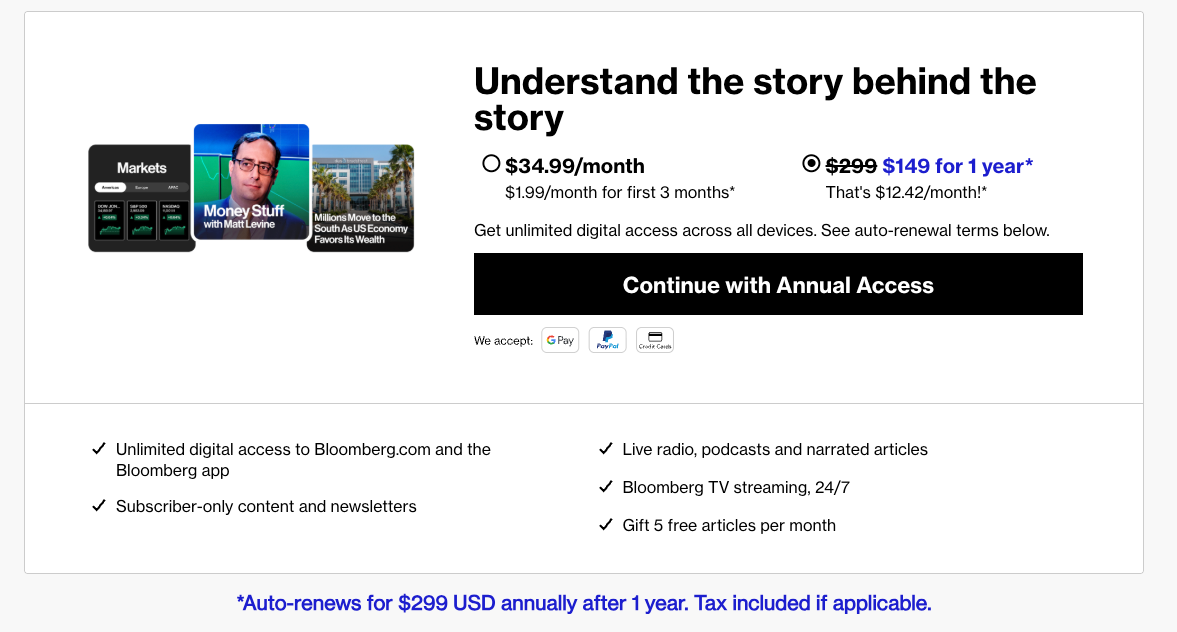Open Millions Move to the South article image
The width and height of the screenshot is (1177, 632).
click(360, 197)
